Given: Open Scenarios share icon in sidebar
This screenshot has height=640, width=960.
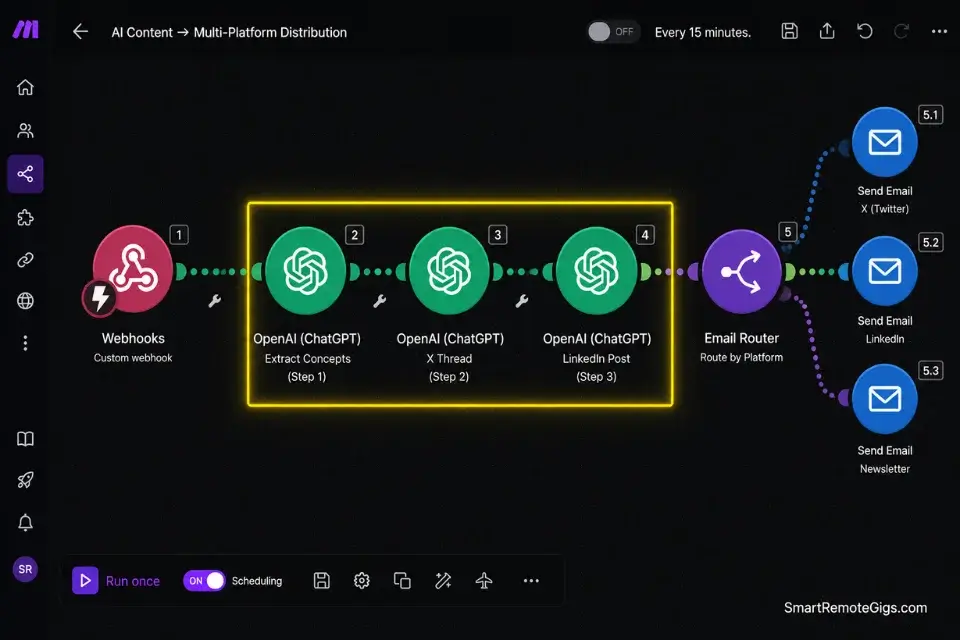Looking at the screenshot, I should tap(25, 174).
